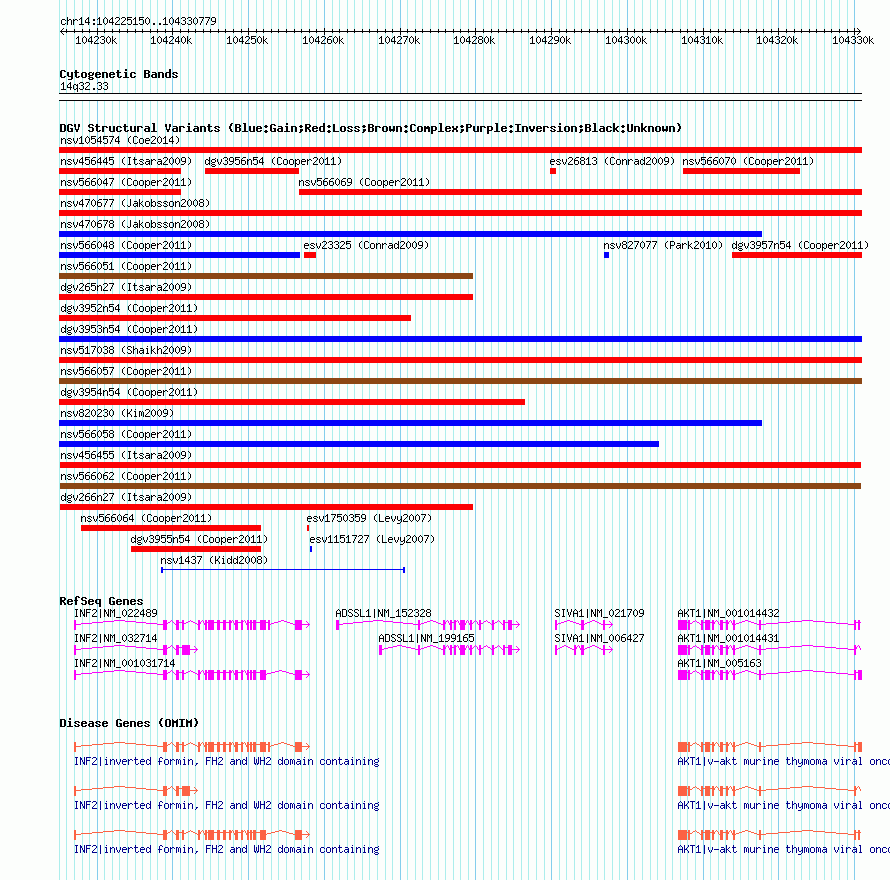
Task: Click the chr14:104225150..104330779 region label
Action: tap(138, 21)
